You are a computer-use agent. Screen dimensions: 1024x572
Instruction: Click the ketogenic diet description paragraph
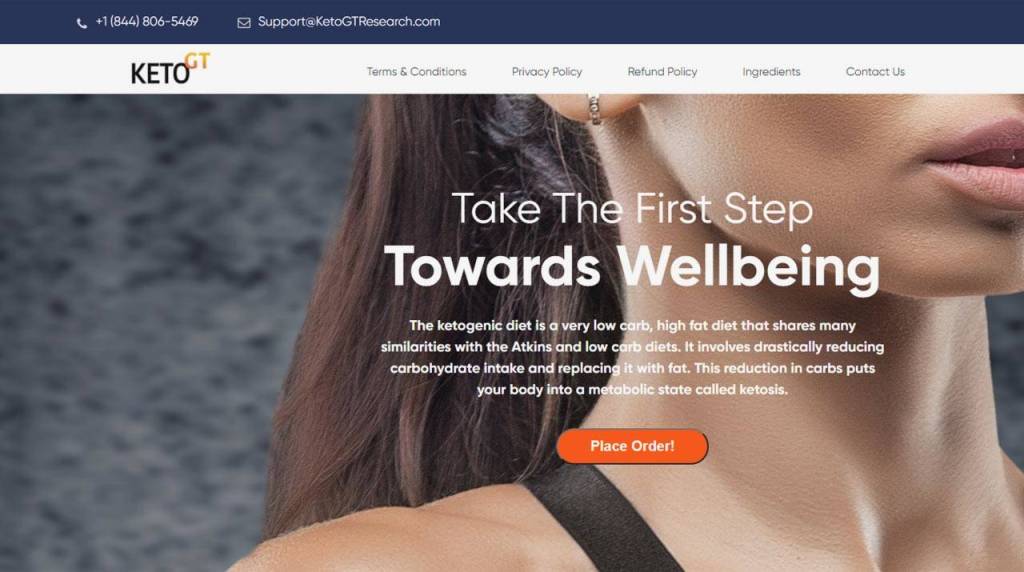(632, 357)
